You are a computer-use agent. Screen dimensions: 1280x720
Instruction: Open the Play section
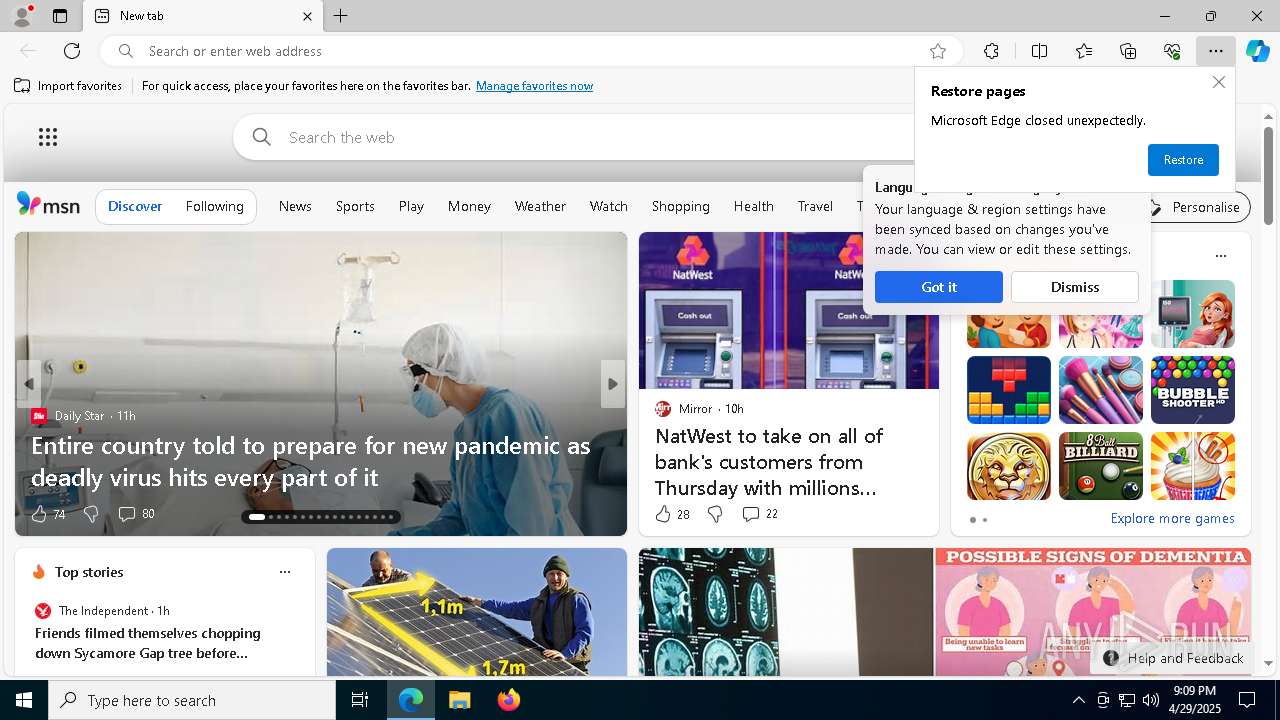coord(411,206)
